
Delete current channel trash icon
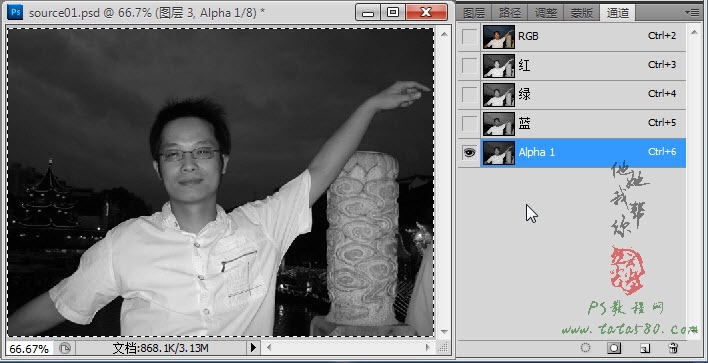coord(673,348)
